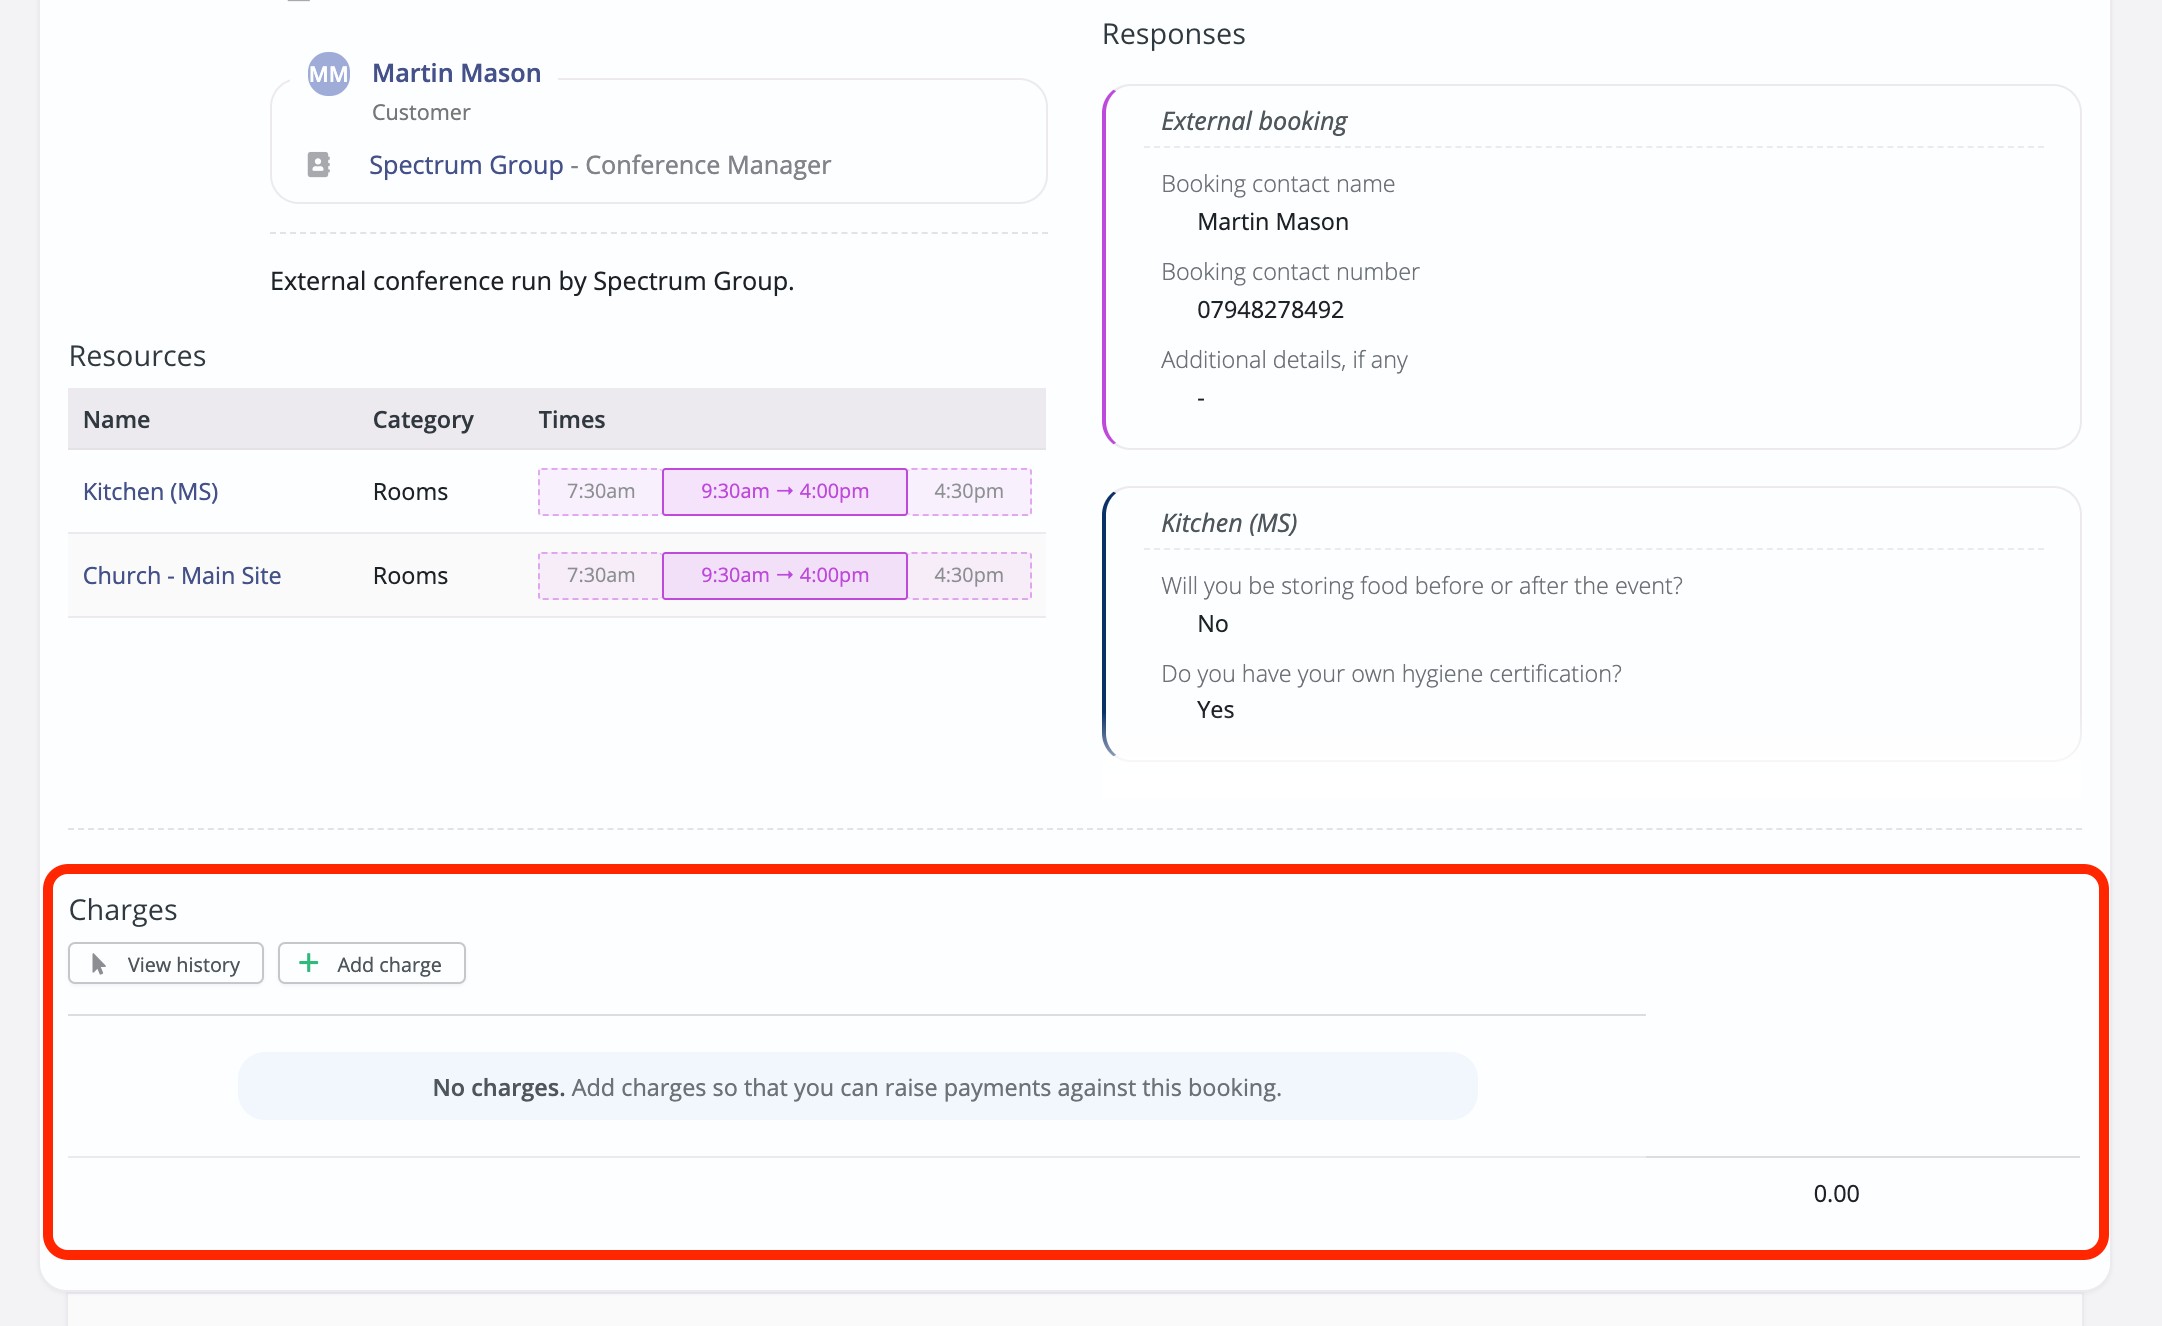Click the green plus icon on Add charge
Image resolution: width=2162 pixels, height=1326 pixels.
[309, 963]
